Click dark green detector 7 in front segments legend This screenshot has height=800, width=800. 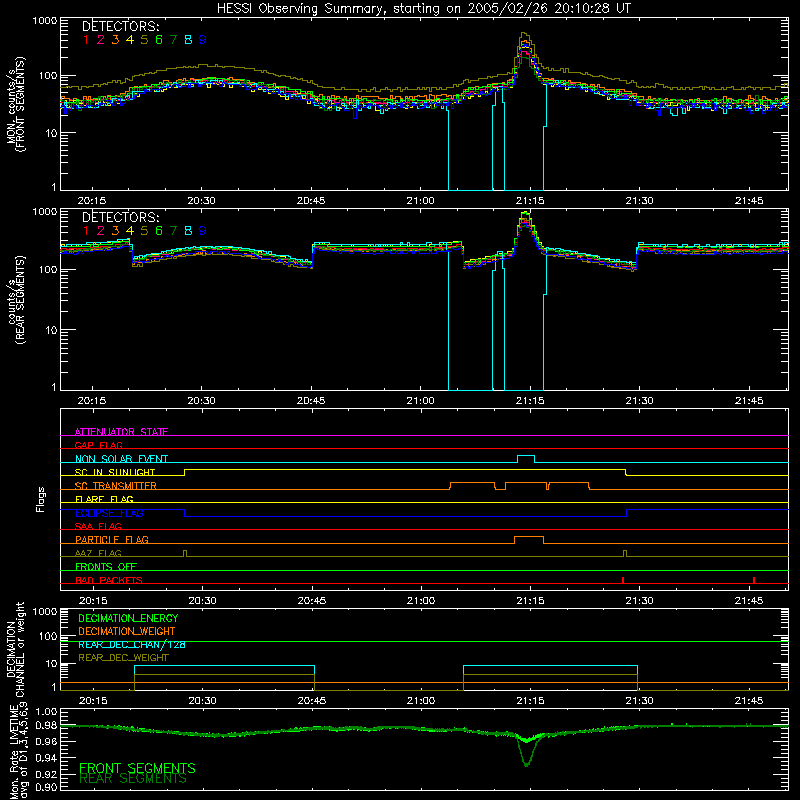173,40
